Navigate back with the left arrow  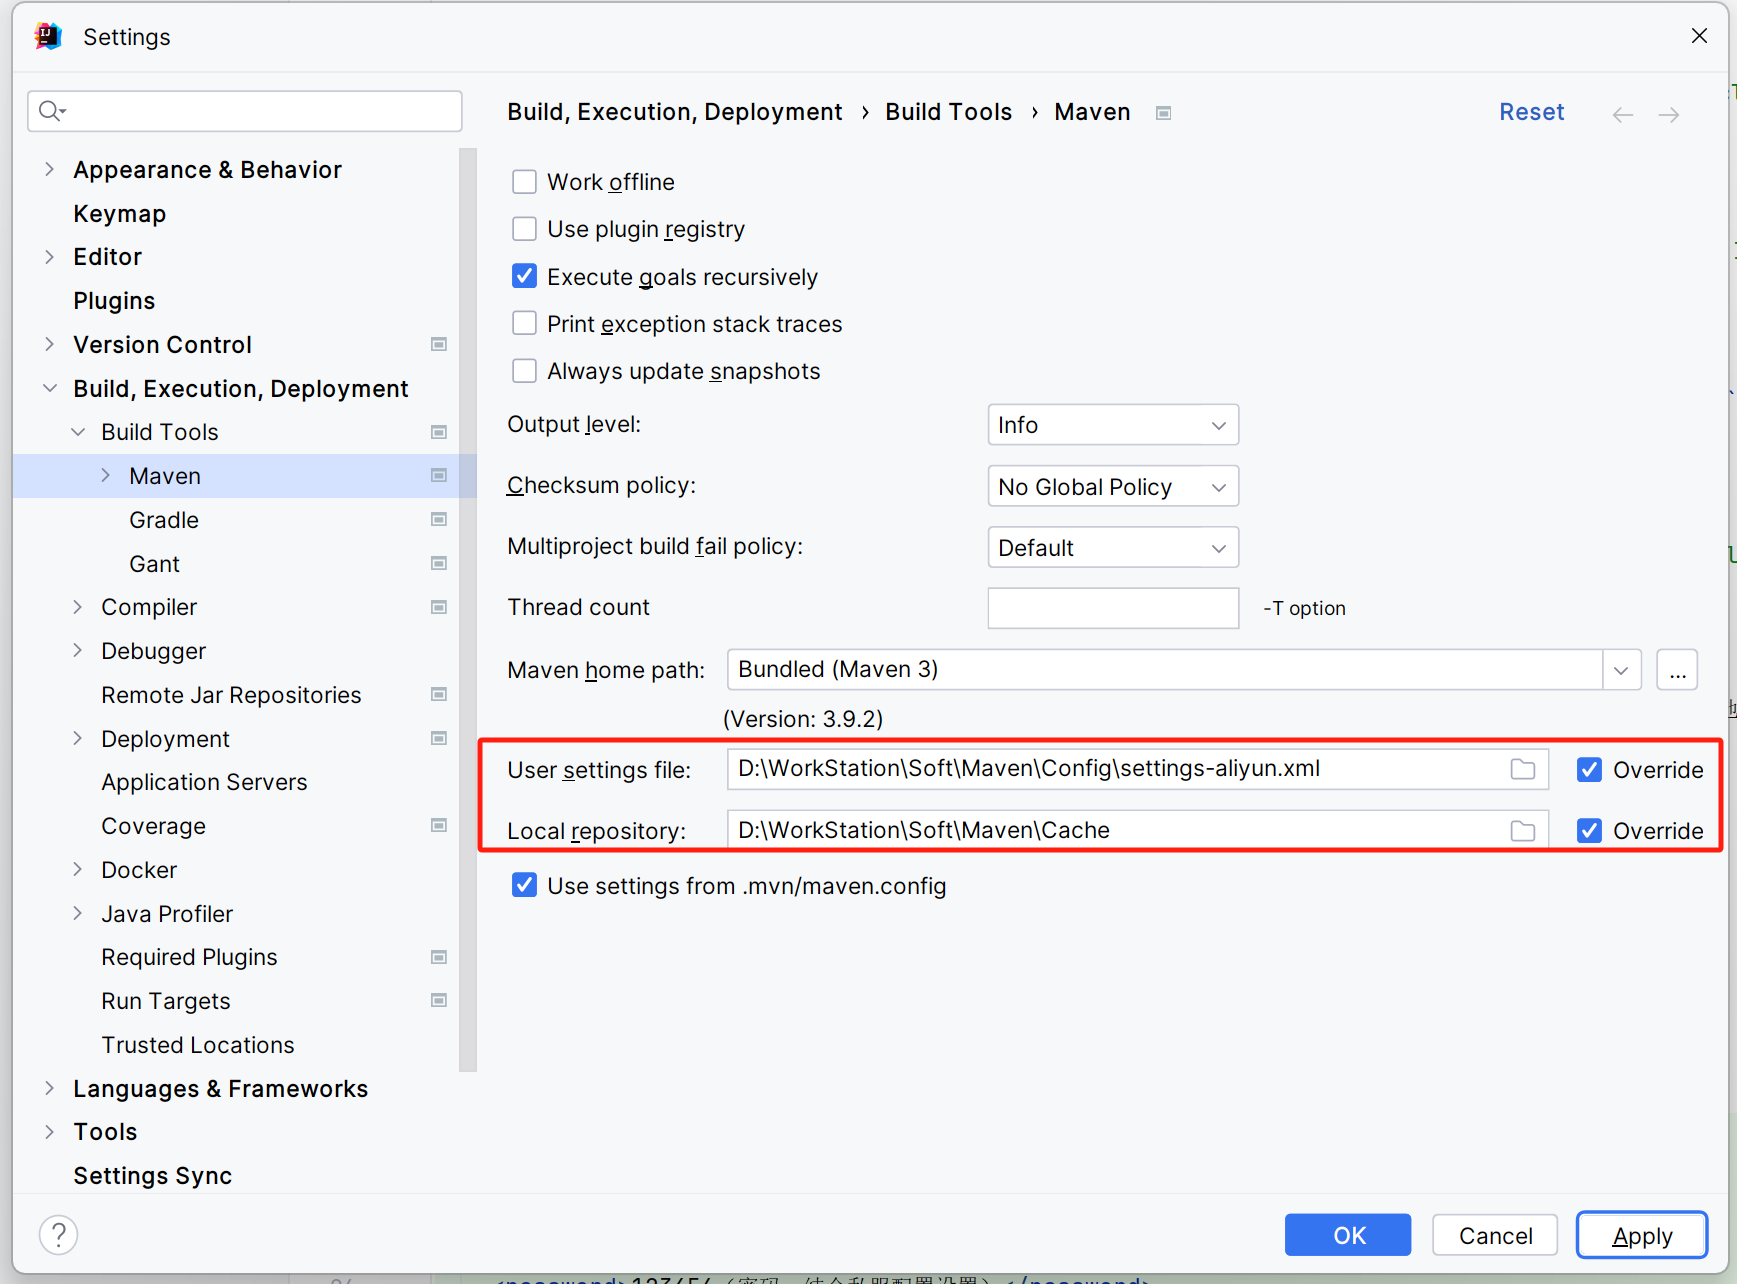coord(1622,114)
